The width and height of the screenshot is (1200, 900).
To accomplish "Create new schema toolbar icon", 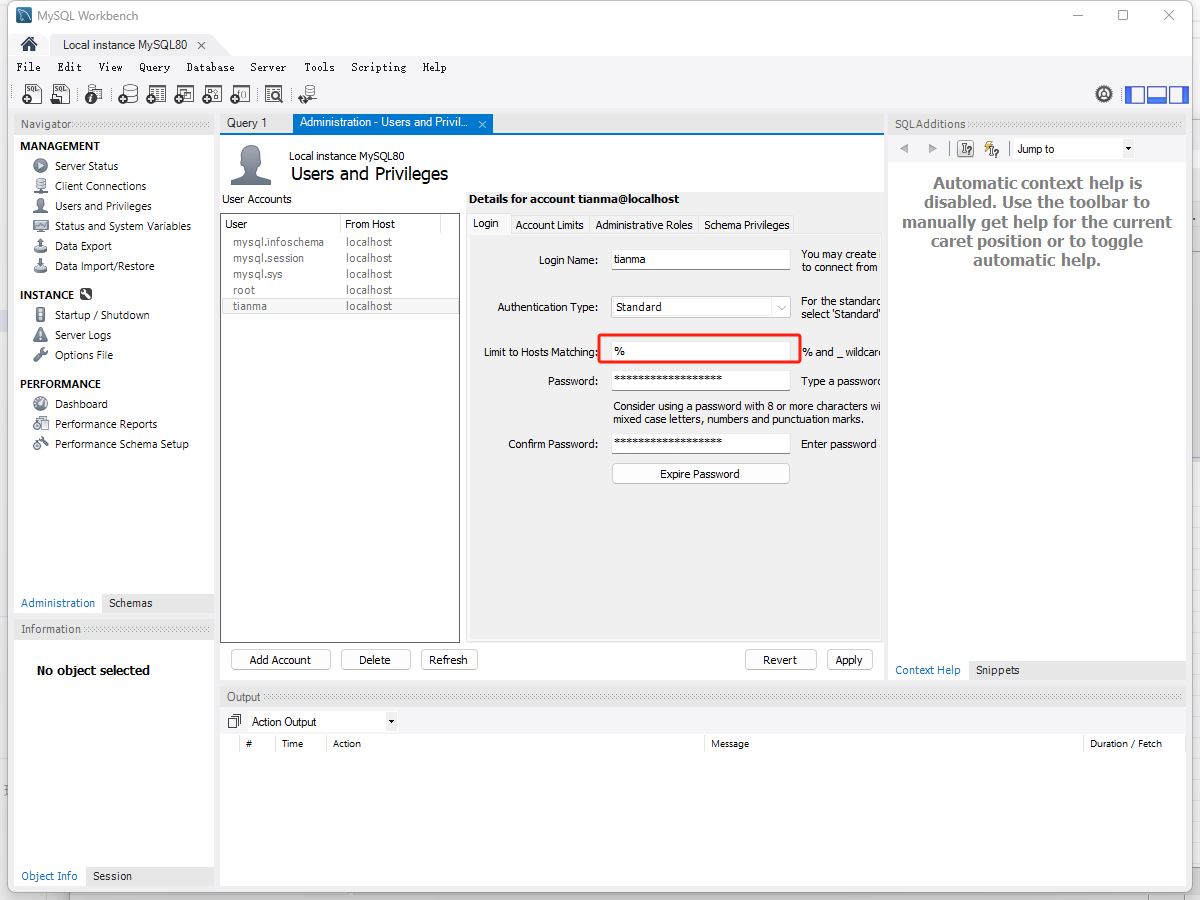I will click(x=128, y=94).
